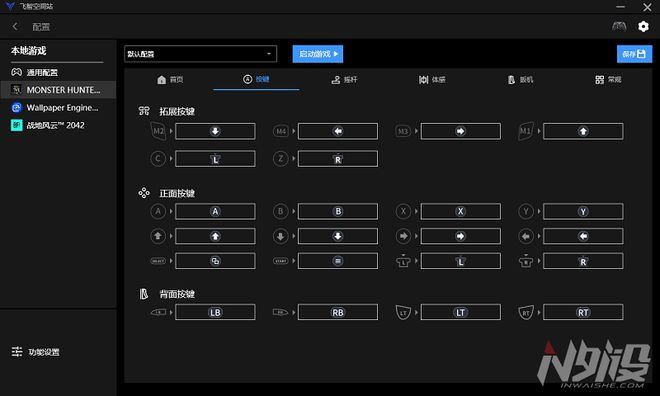The image size is (660, 396).
Task: Select the M2 extended button icon
Action: click(x=158, y=131)
